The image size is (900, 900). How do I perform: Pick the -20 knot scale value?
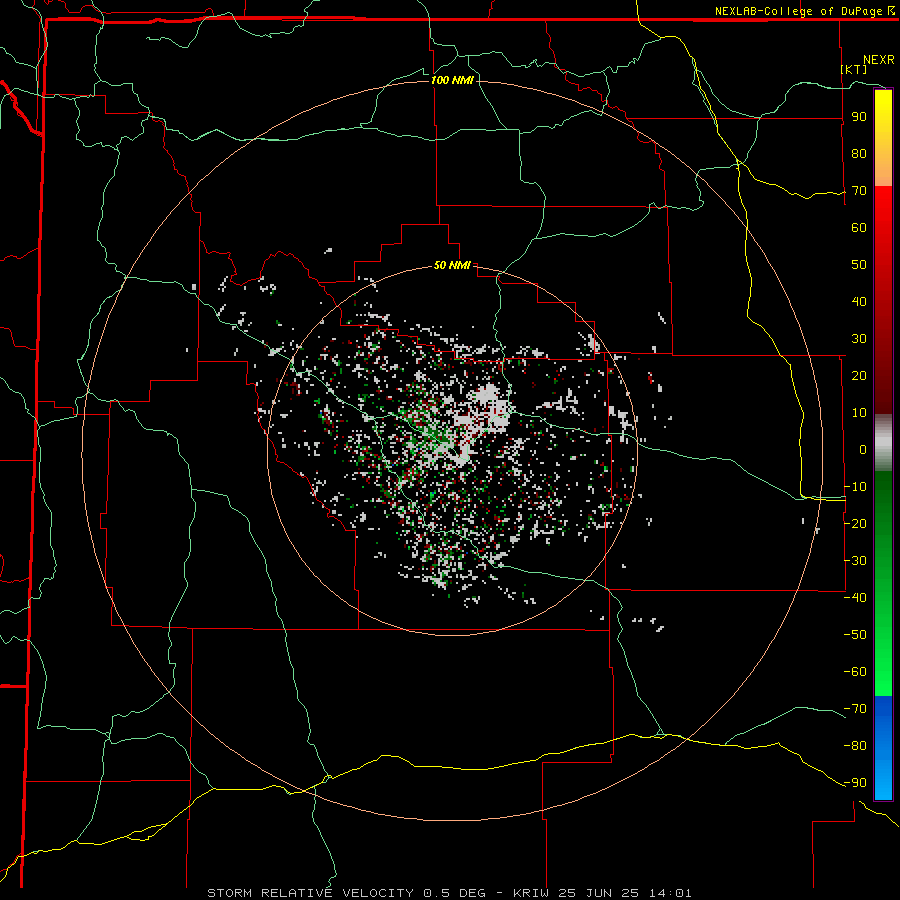tap(855, 523)
